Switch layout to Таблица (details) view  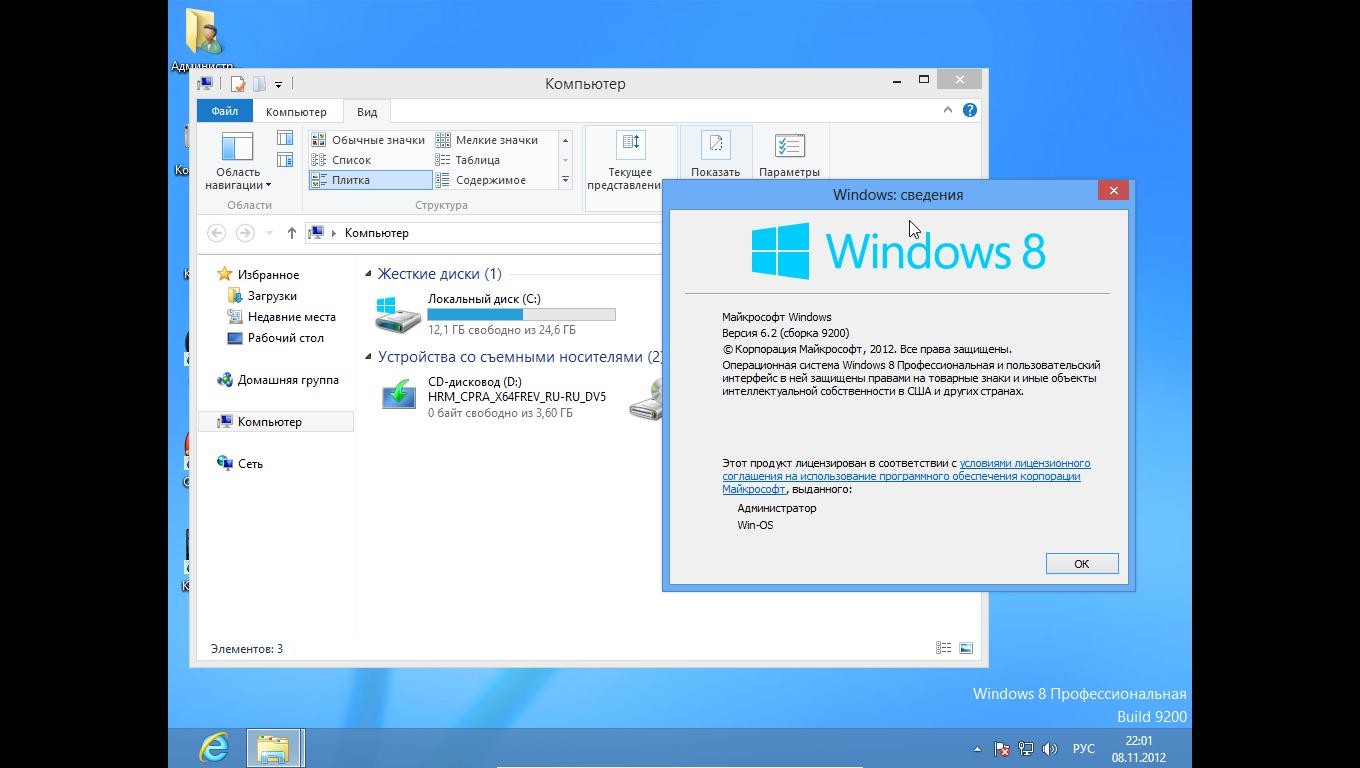[x=477, y=160]
